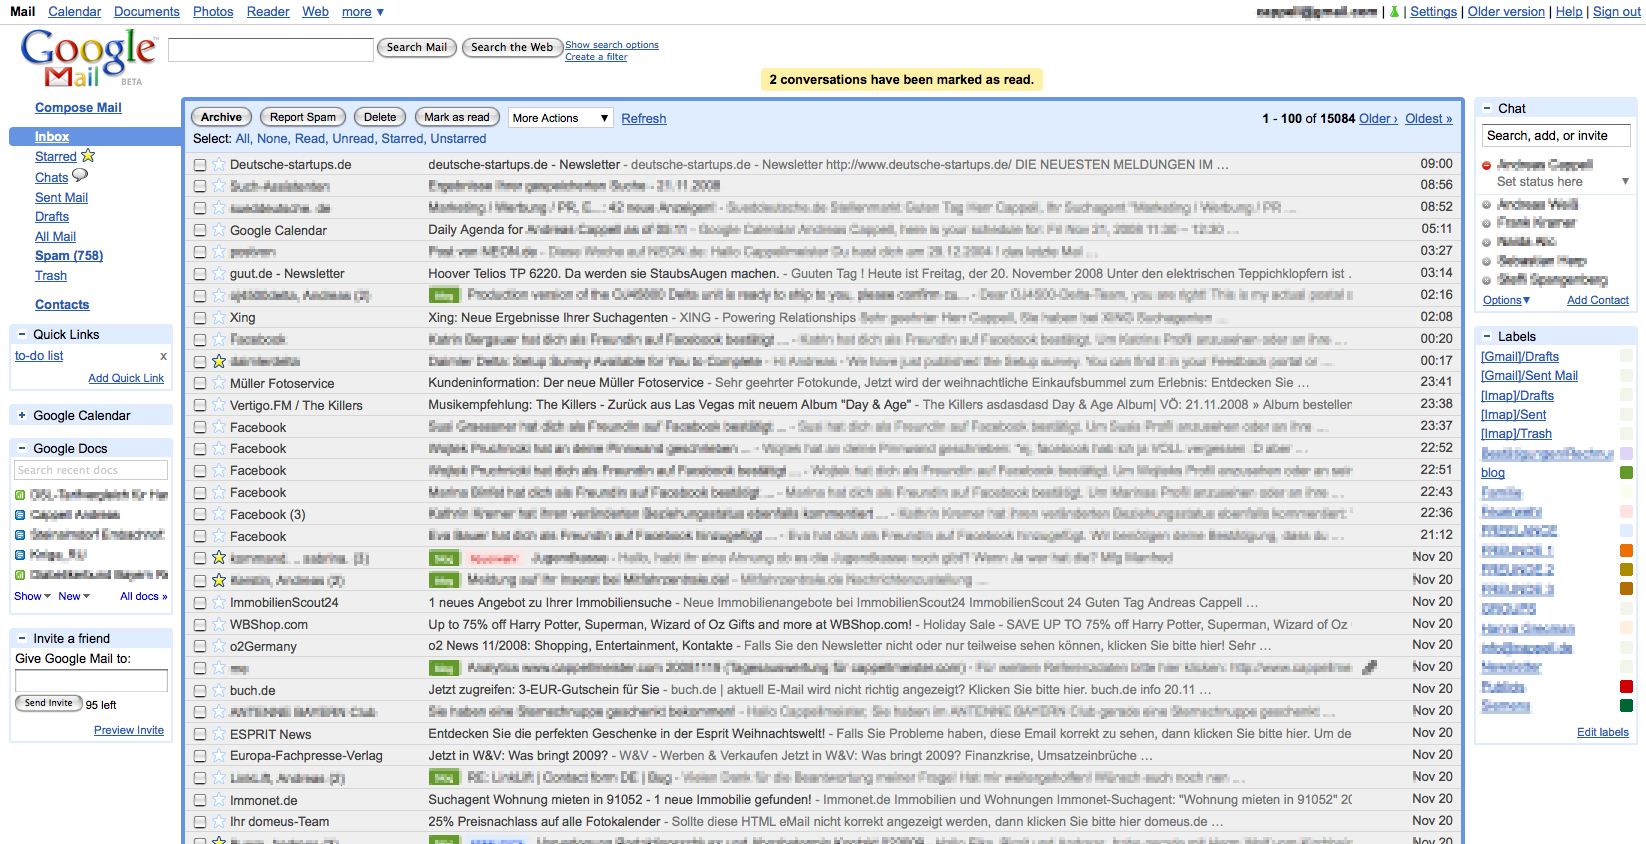
Task: Select the WBShop.com email checkbox
Action: 200,625
